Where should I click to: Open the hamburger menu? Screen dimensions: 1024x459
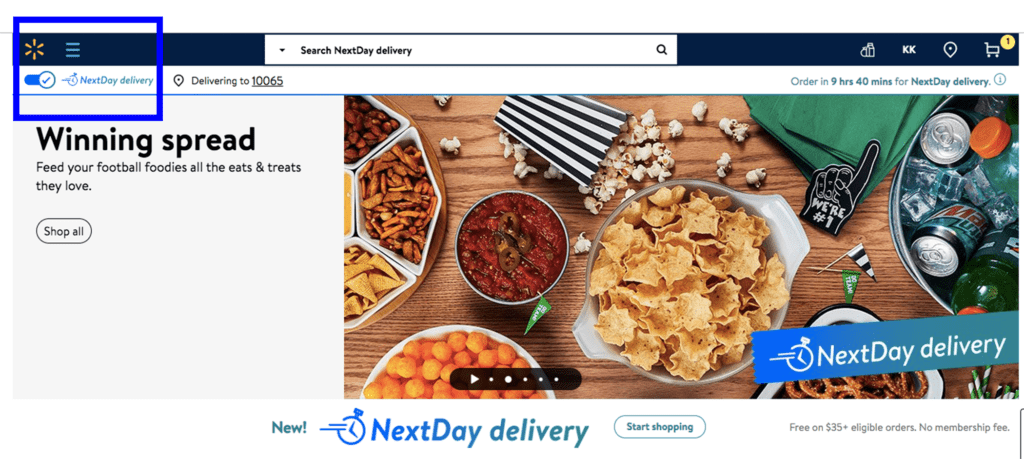tap(72, 50)
